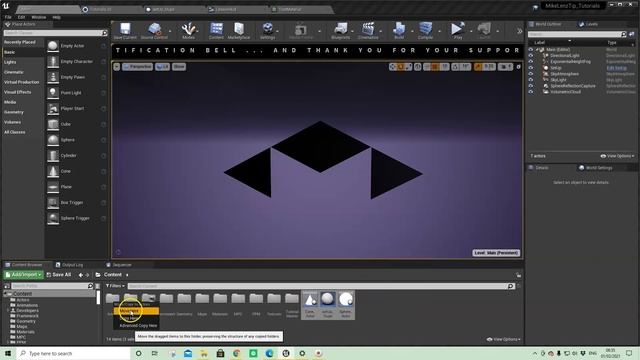Viewport: 640px width, 360px height.
Task: Select the All Classes category
Action: click(x=15, y=132)
